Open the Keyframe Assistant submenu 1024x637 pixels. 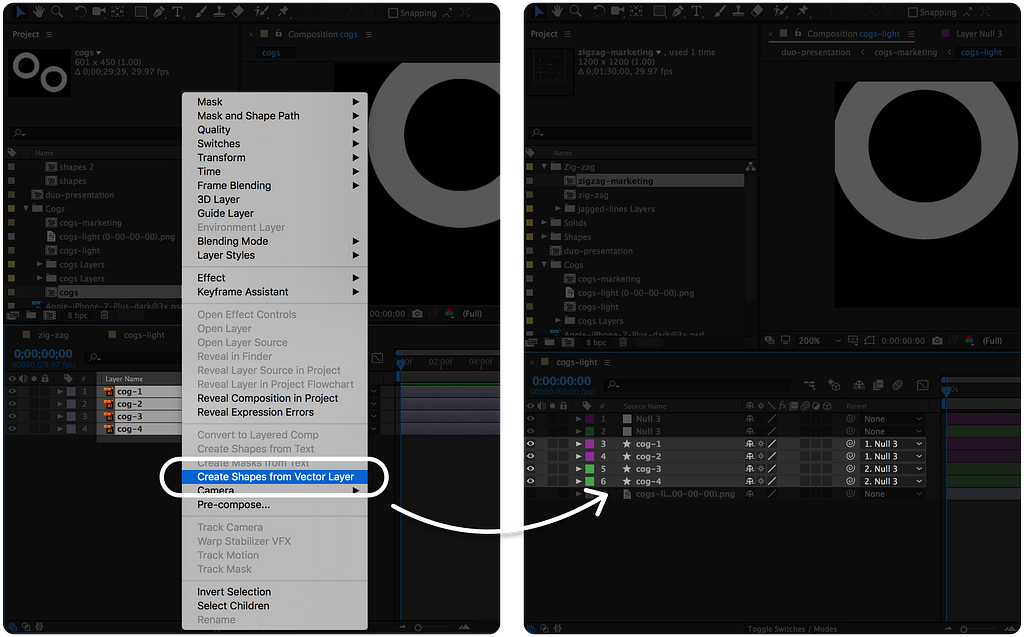(x=275, y=291)
